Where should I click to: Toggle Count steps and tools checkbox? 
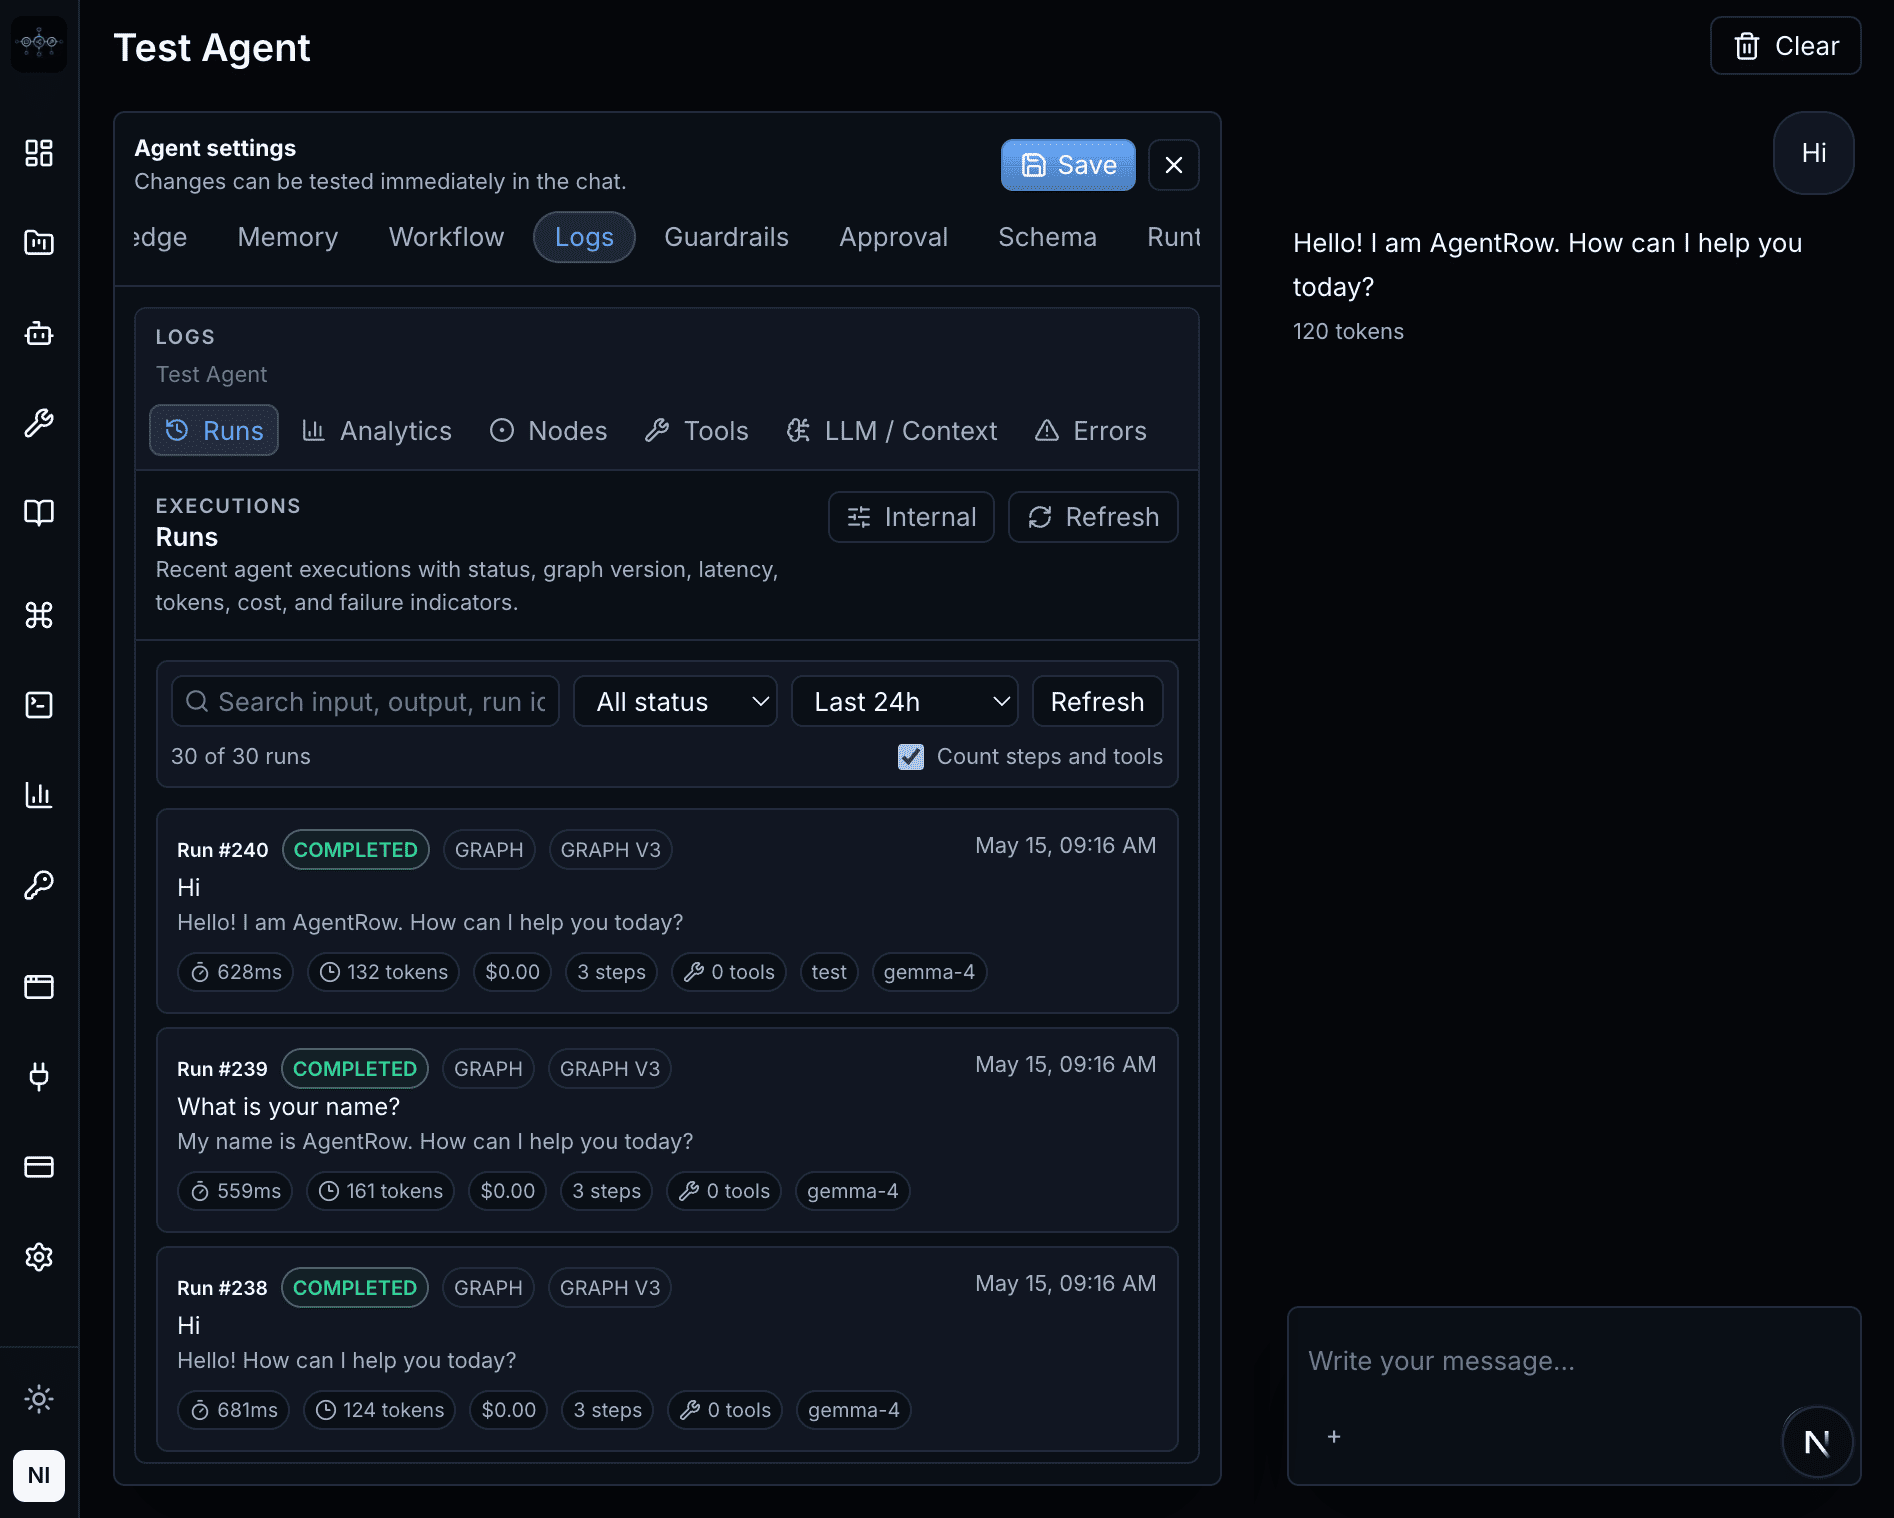[x=911, y=757]
